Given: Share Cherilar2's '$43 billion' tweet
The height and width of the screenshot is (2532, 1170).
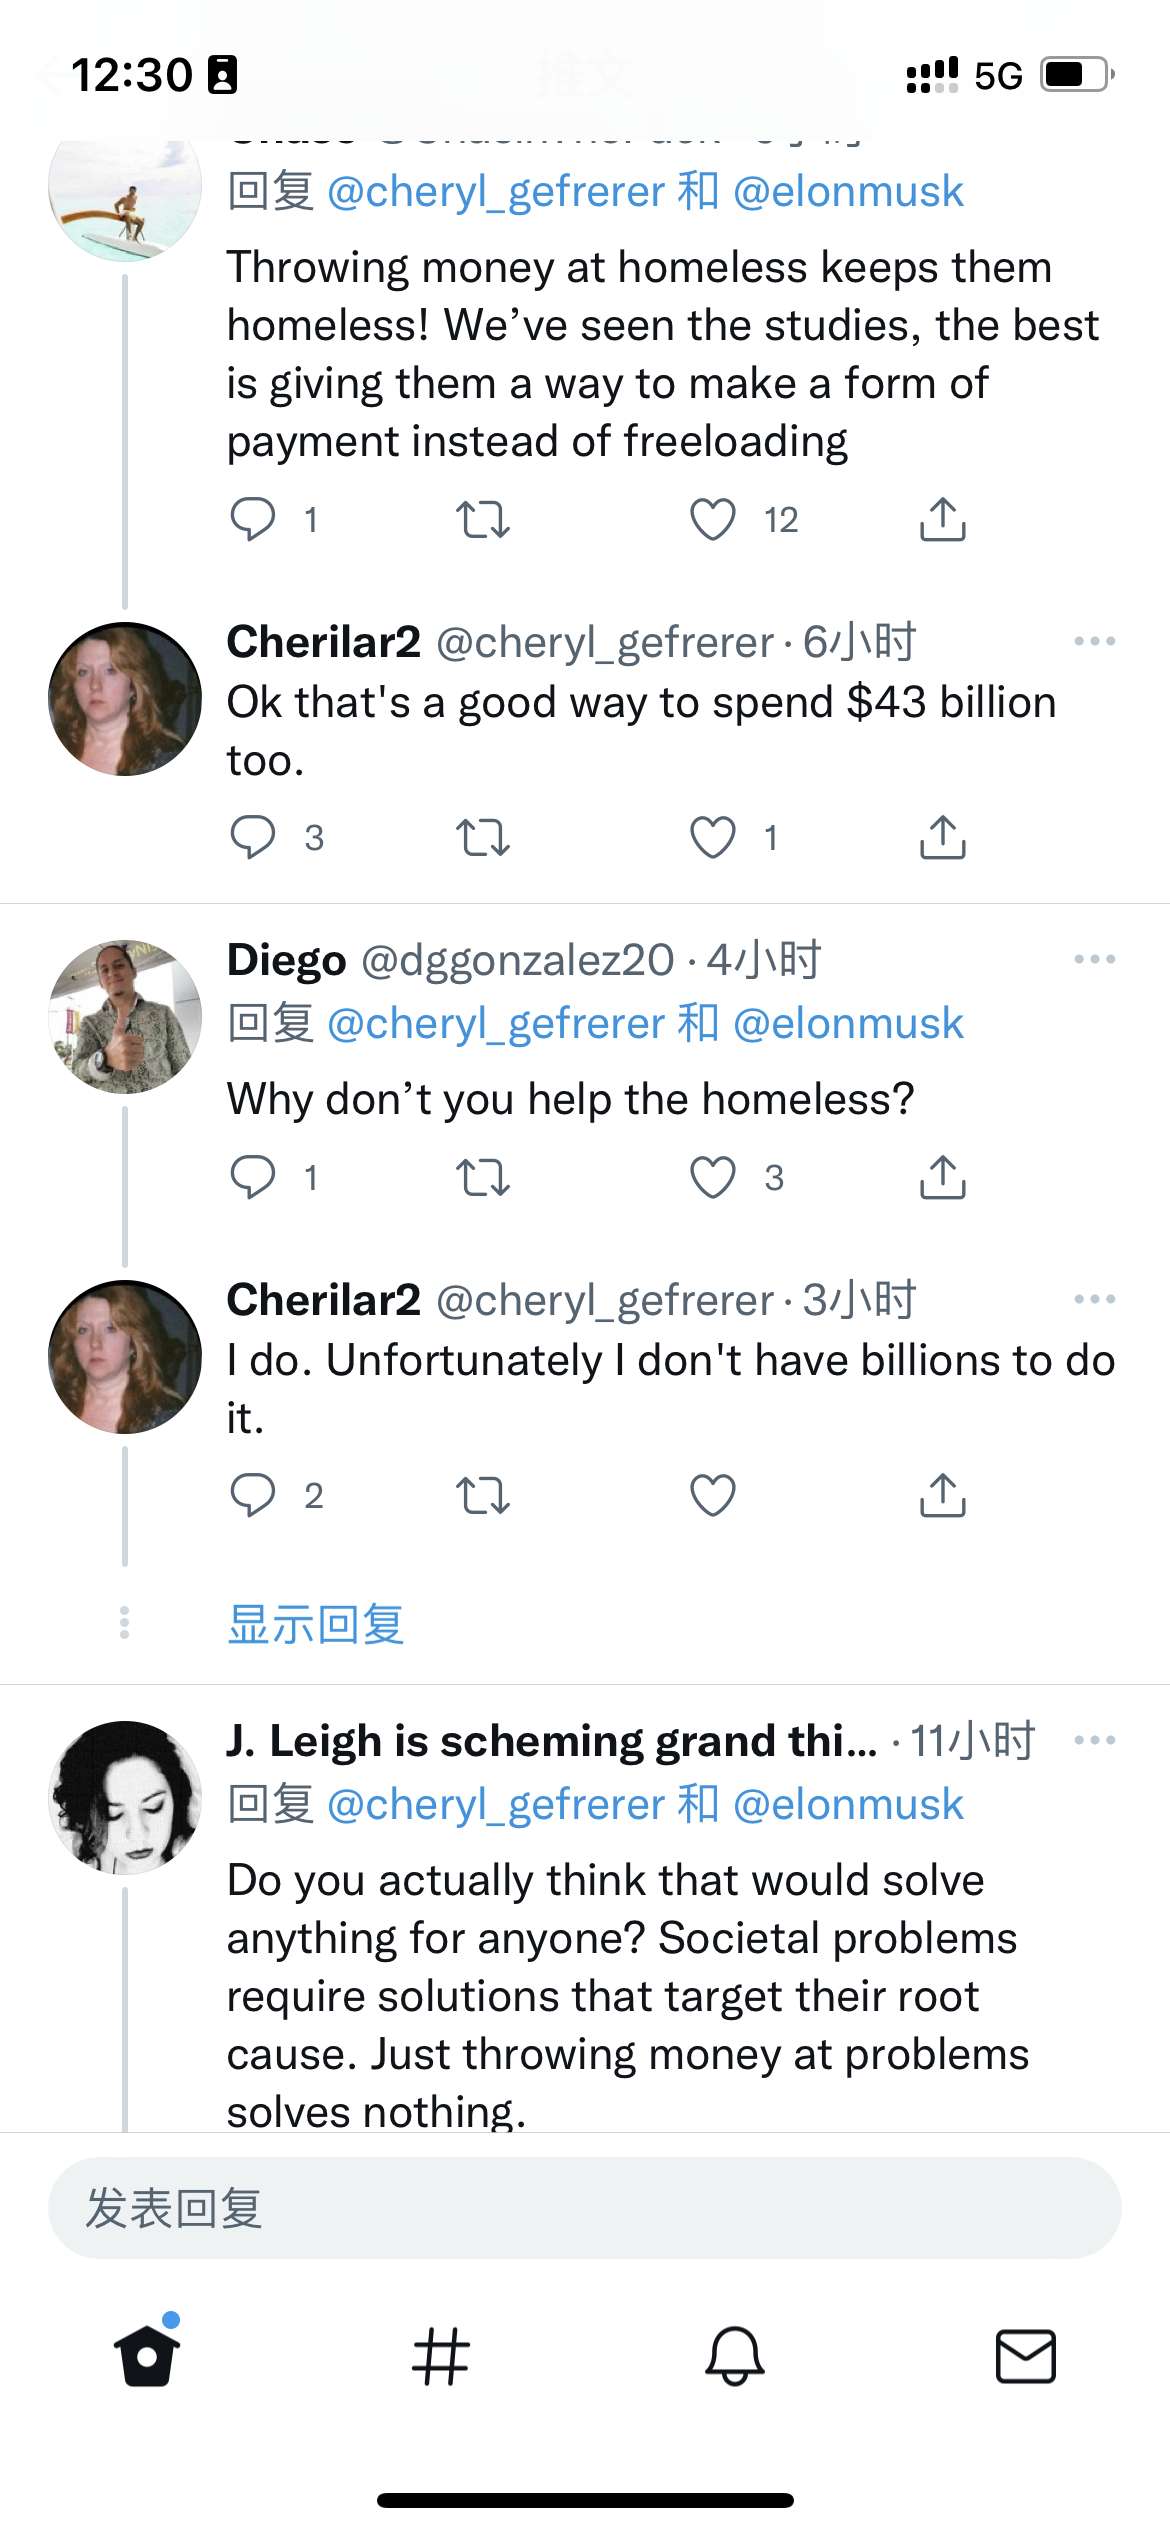Looking at the screenshot, I should click(942, 837).
